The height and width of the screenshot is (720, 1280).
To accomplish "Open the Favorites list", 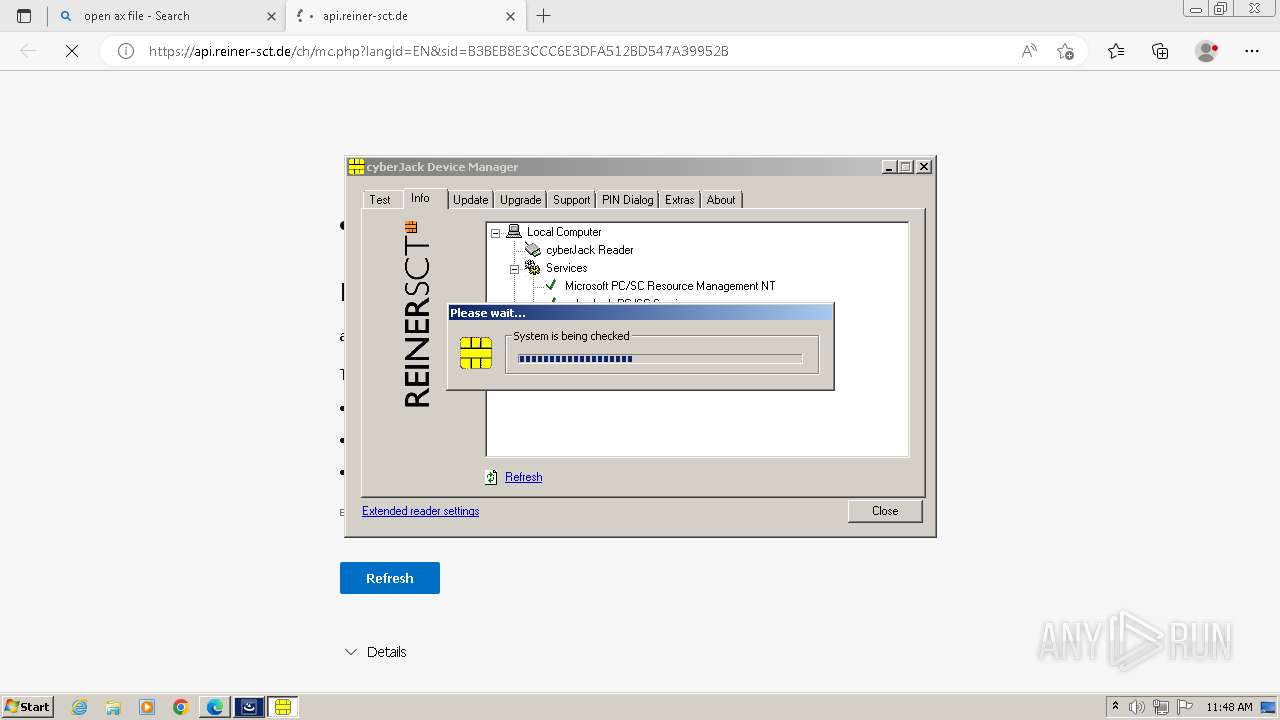I will click(1116, 51).
